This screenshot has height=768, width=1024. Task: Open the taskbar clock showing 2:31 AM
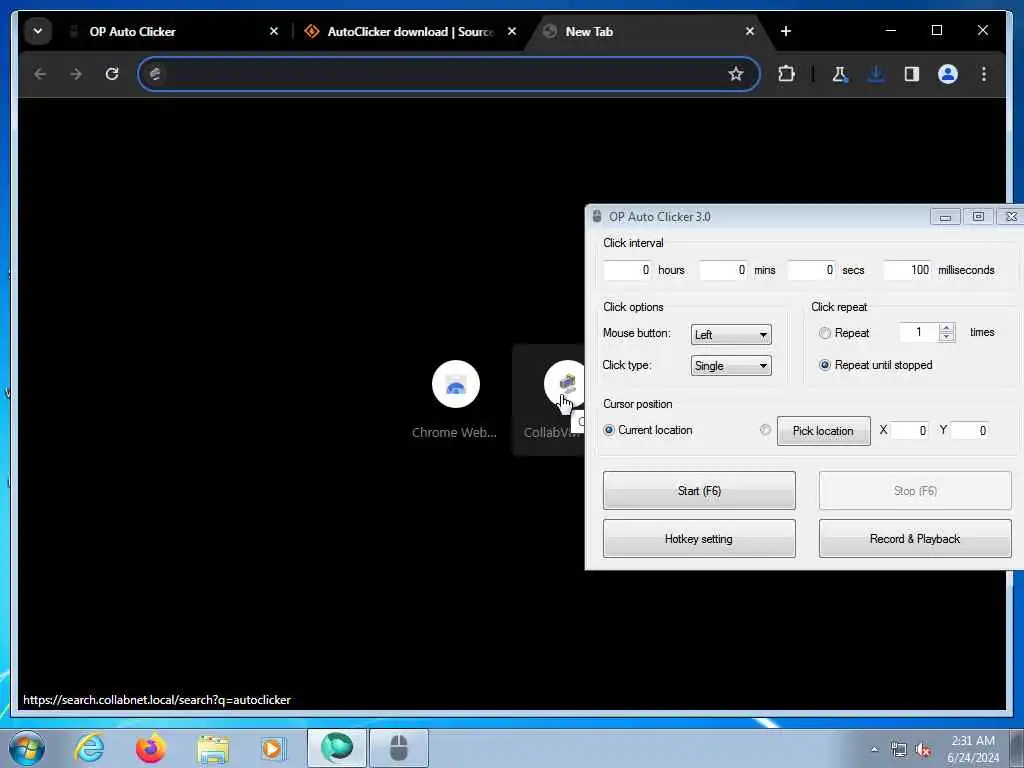click(x=973, y=749)
